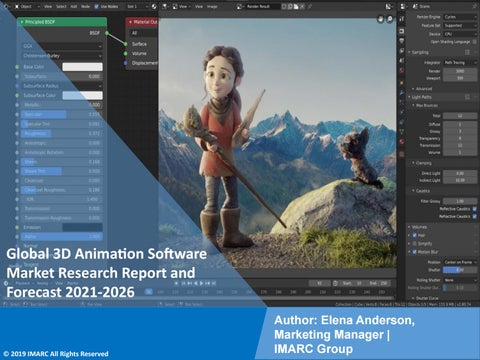Open the tool settings tab icon in properties
This screenshot has height=360, width=480.
pyautogui.click(x=402, y=19)
